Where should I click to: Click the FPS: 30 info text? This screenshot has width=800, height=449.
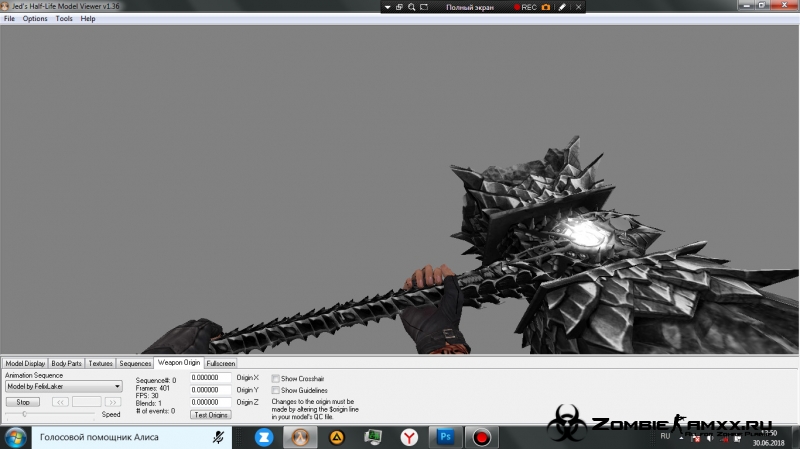[x=147, y=396]
